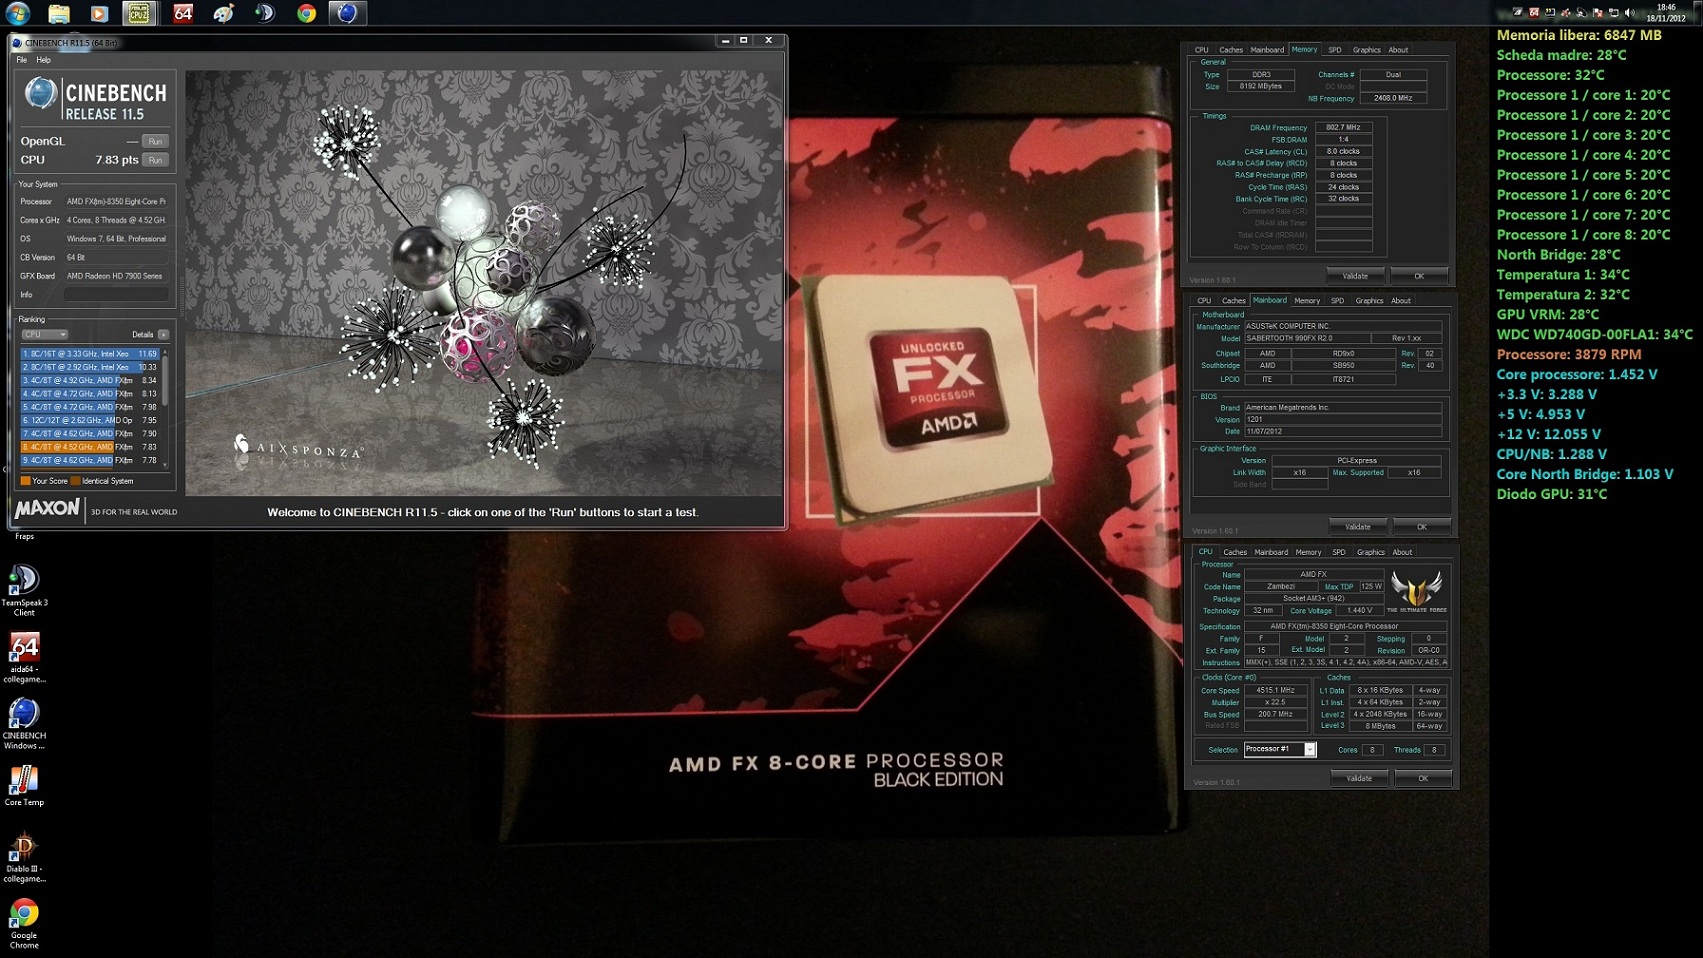Click the Cinebench logo sphere icon
Screen dimensions: 1703x958
tap(41, 94)
